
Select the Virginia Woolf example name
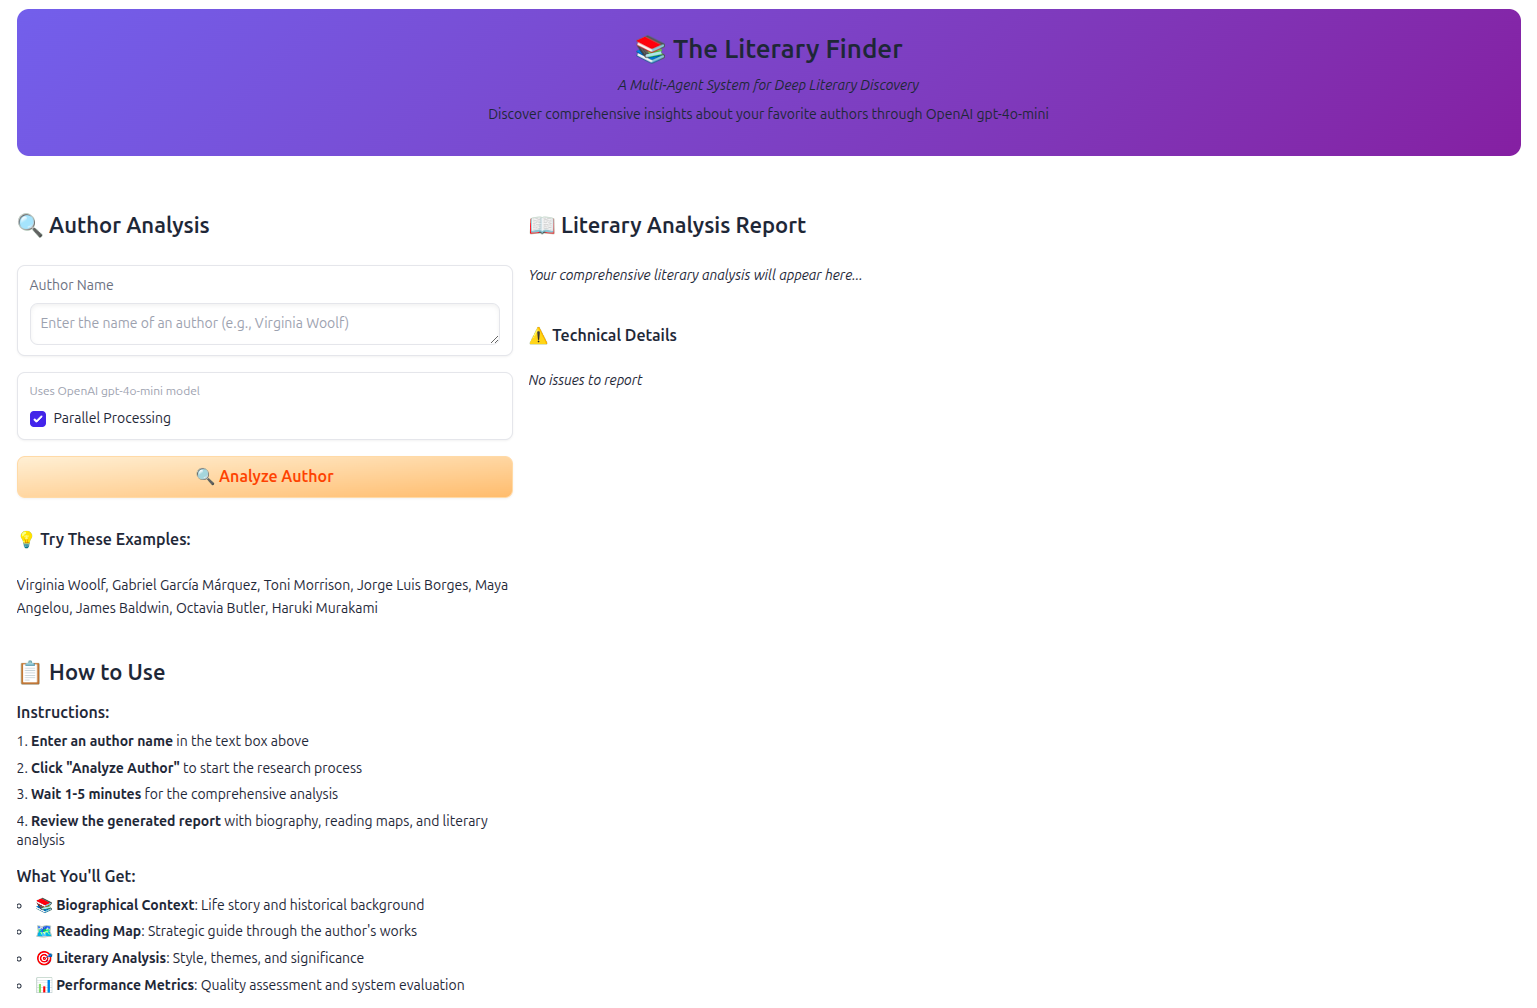pos(60,584)
